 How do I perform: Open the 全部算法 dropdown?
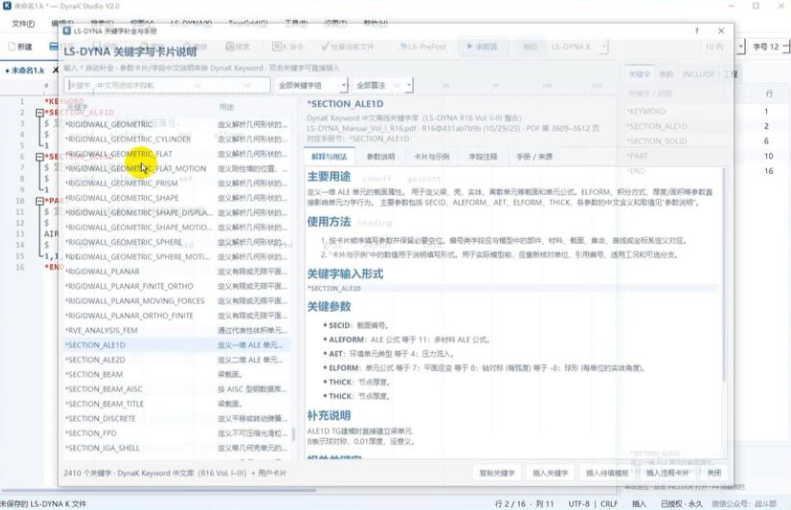[x=383, y=85]
